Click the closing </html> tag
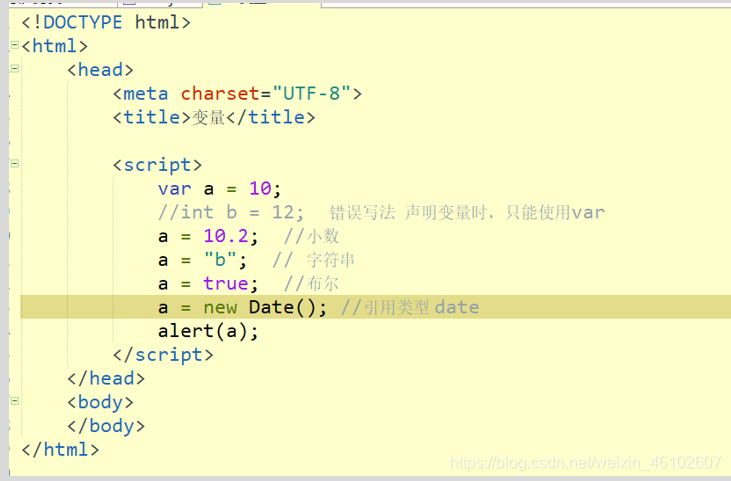Viewport: 731px width, 481px height. [60, 450]
